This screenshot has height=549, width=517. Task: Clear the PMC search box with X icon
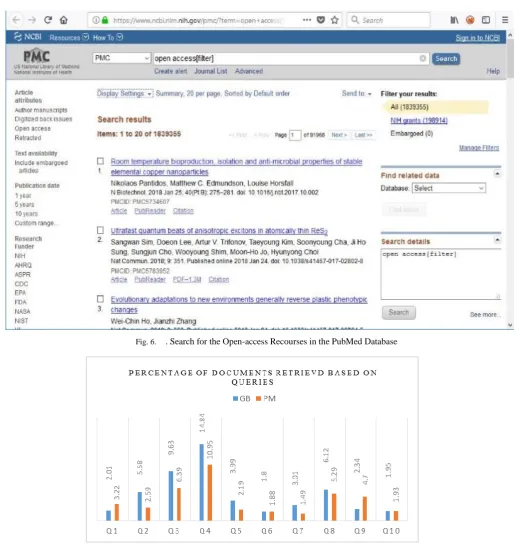click(x=423, y=58)
